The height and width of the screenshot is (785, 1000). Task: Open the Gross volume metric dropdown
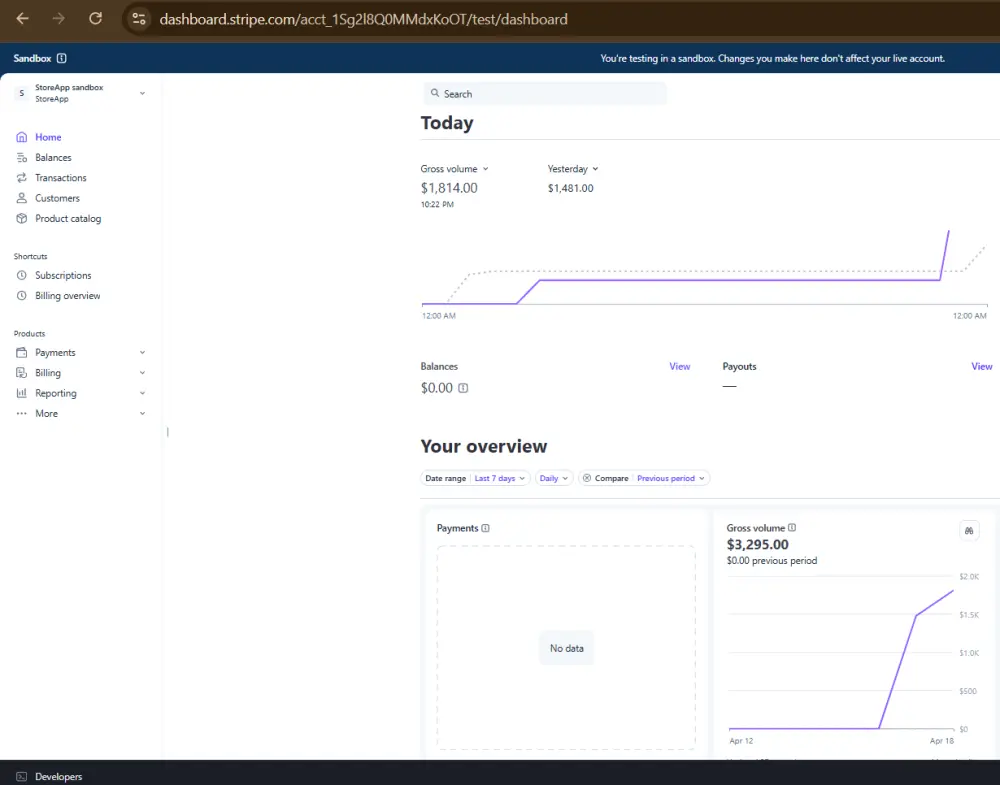[x=454, y=169]
